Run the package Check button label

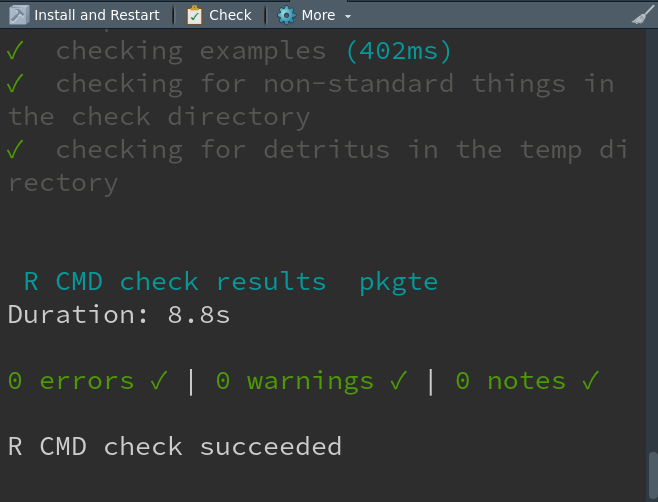(x=230, y=15)
